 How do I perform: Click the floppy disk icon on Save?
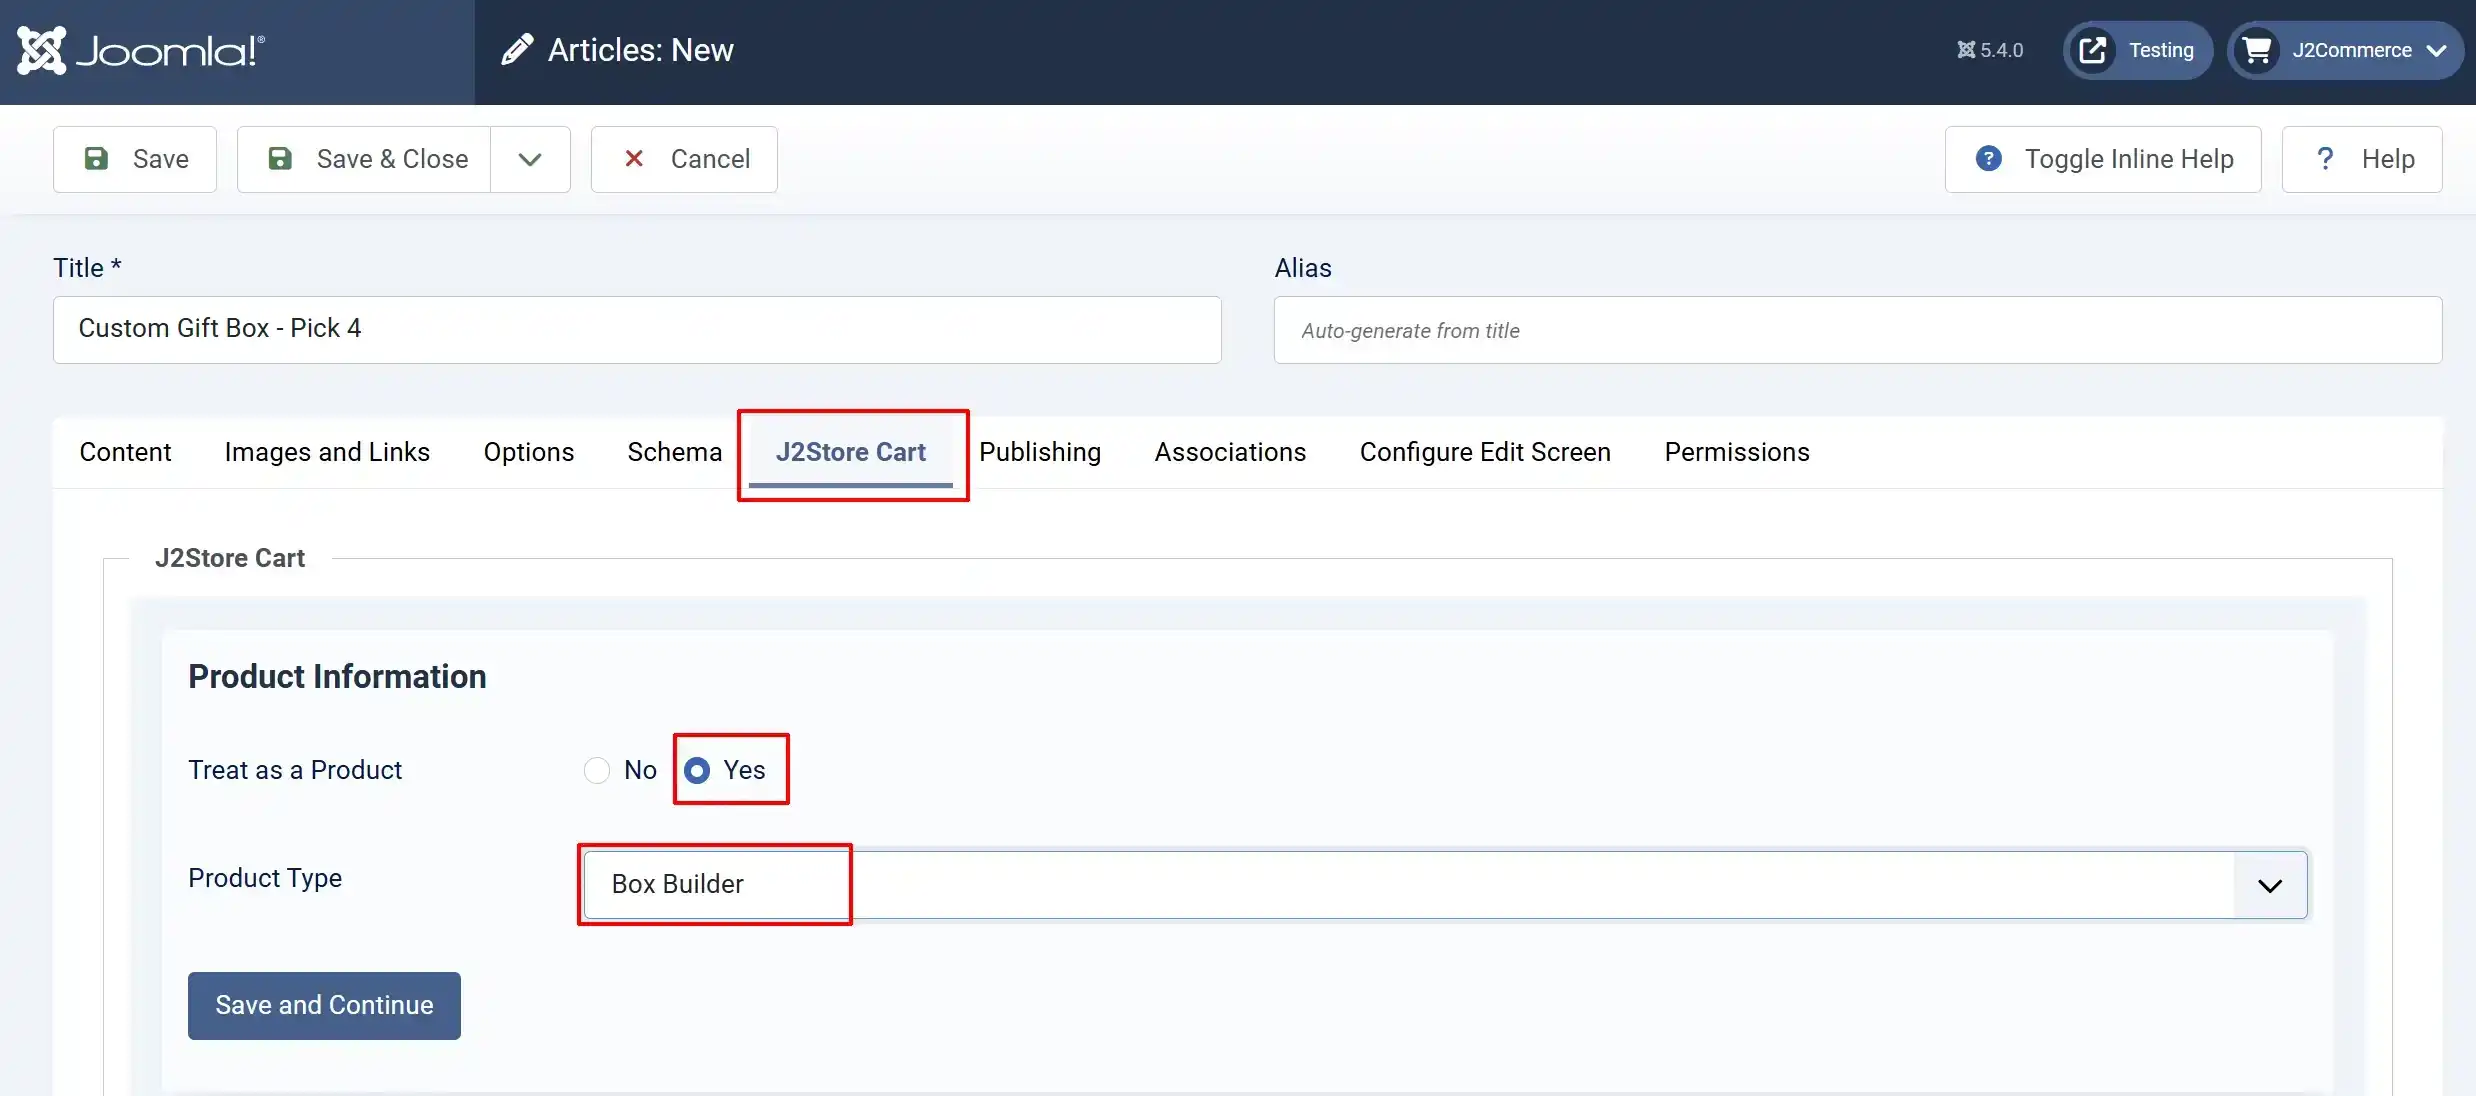(x=96, y=159)
